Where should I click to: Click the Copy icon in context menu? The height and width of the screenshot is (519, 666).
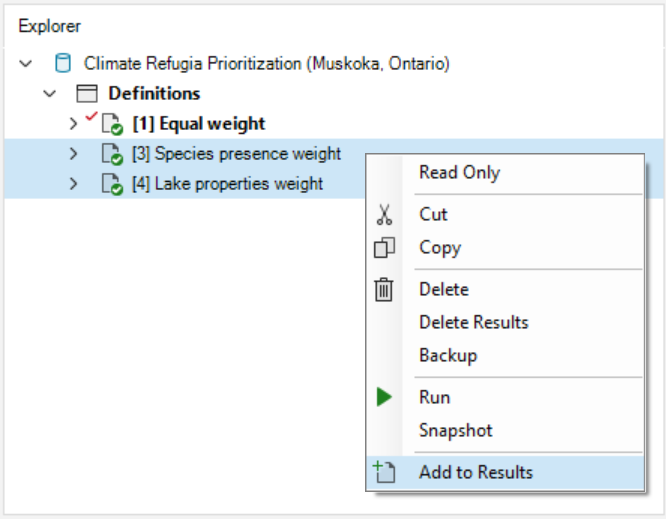[385, 248]
